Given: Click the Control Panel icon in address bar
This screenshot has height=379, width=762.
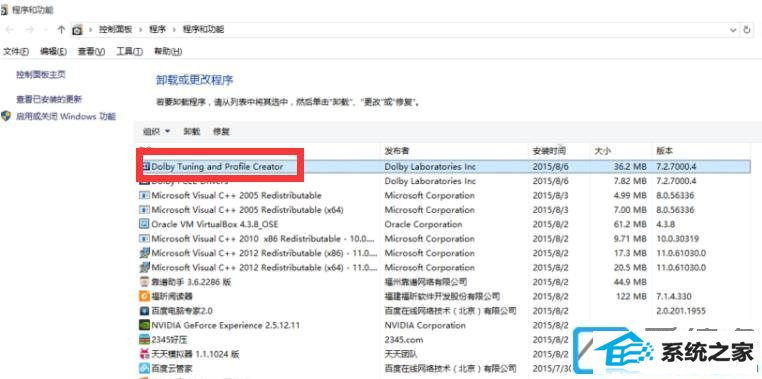Looking at the screenshot, I should (x=77, y=30).
